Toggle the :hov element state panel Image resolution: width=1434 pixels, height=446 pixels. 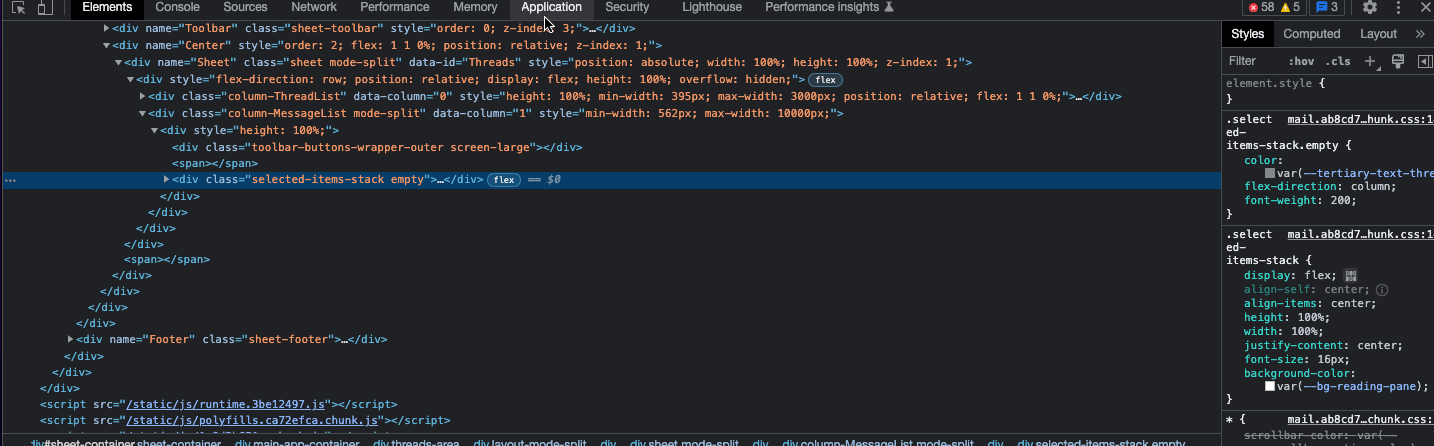pyautogui.click(x=1301, y=61)
